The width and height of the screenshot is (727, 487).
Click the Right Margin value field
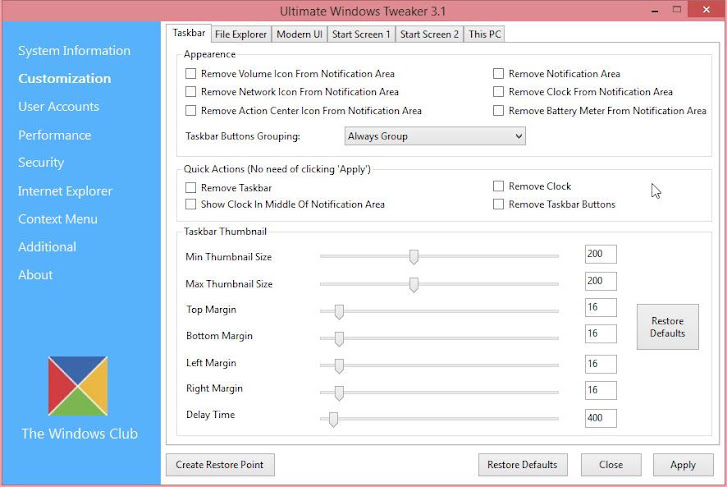(601, 390)
